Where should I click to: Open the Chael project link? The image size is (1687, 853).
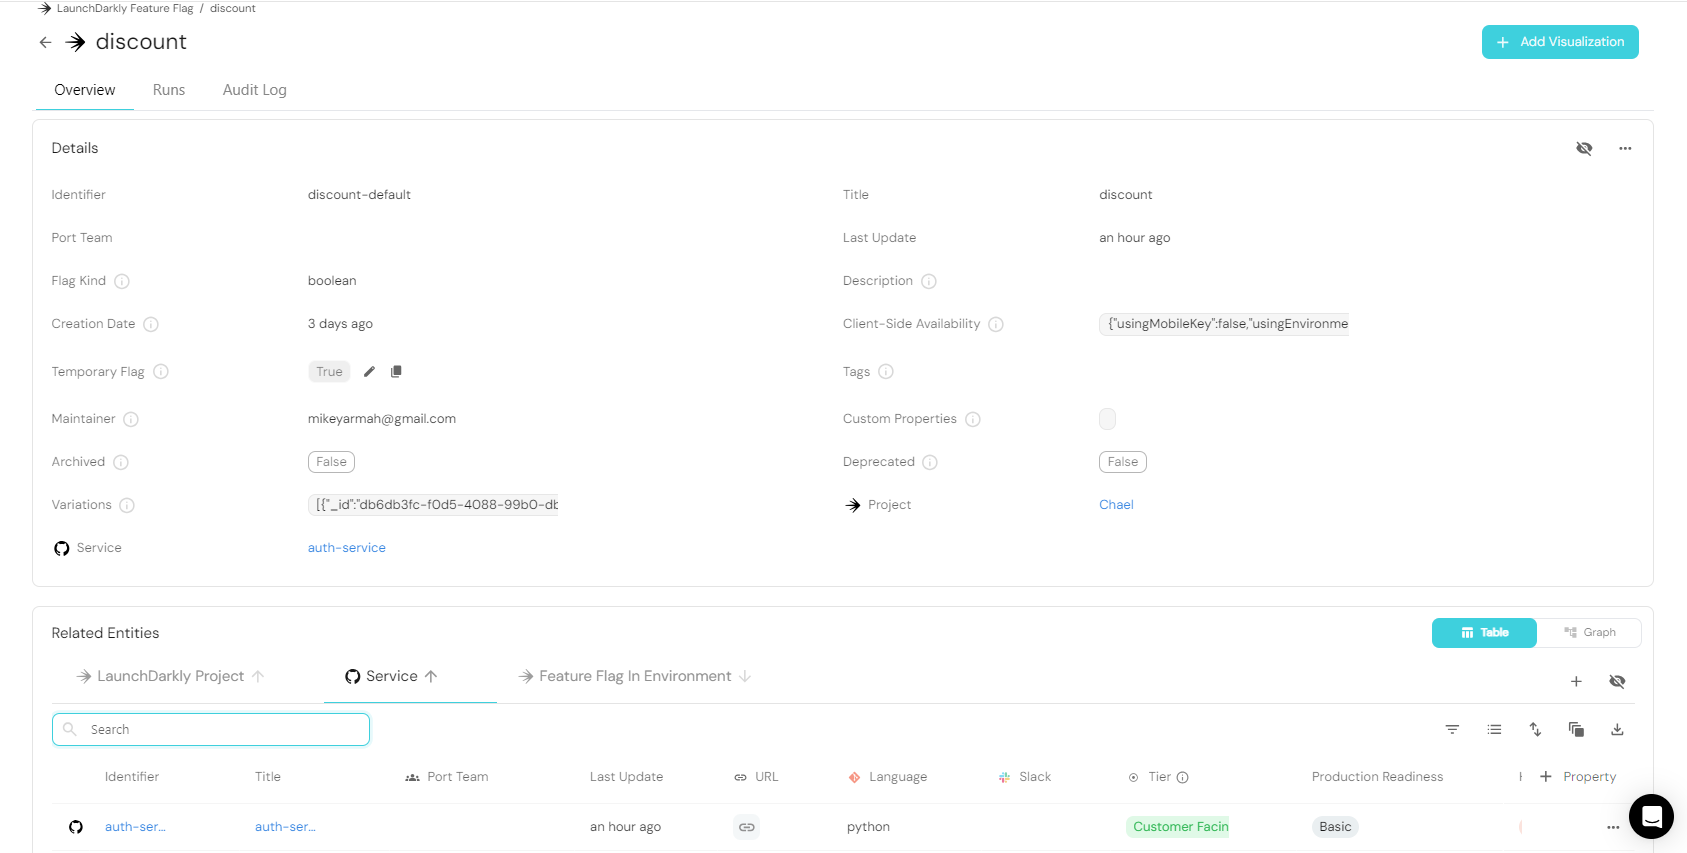click(1116, 505)
